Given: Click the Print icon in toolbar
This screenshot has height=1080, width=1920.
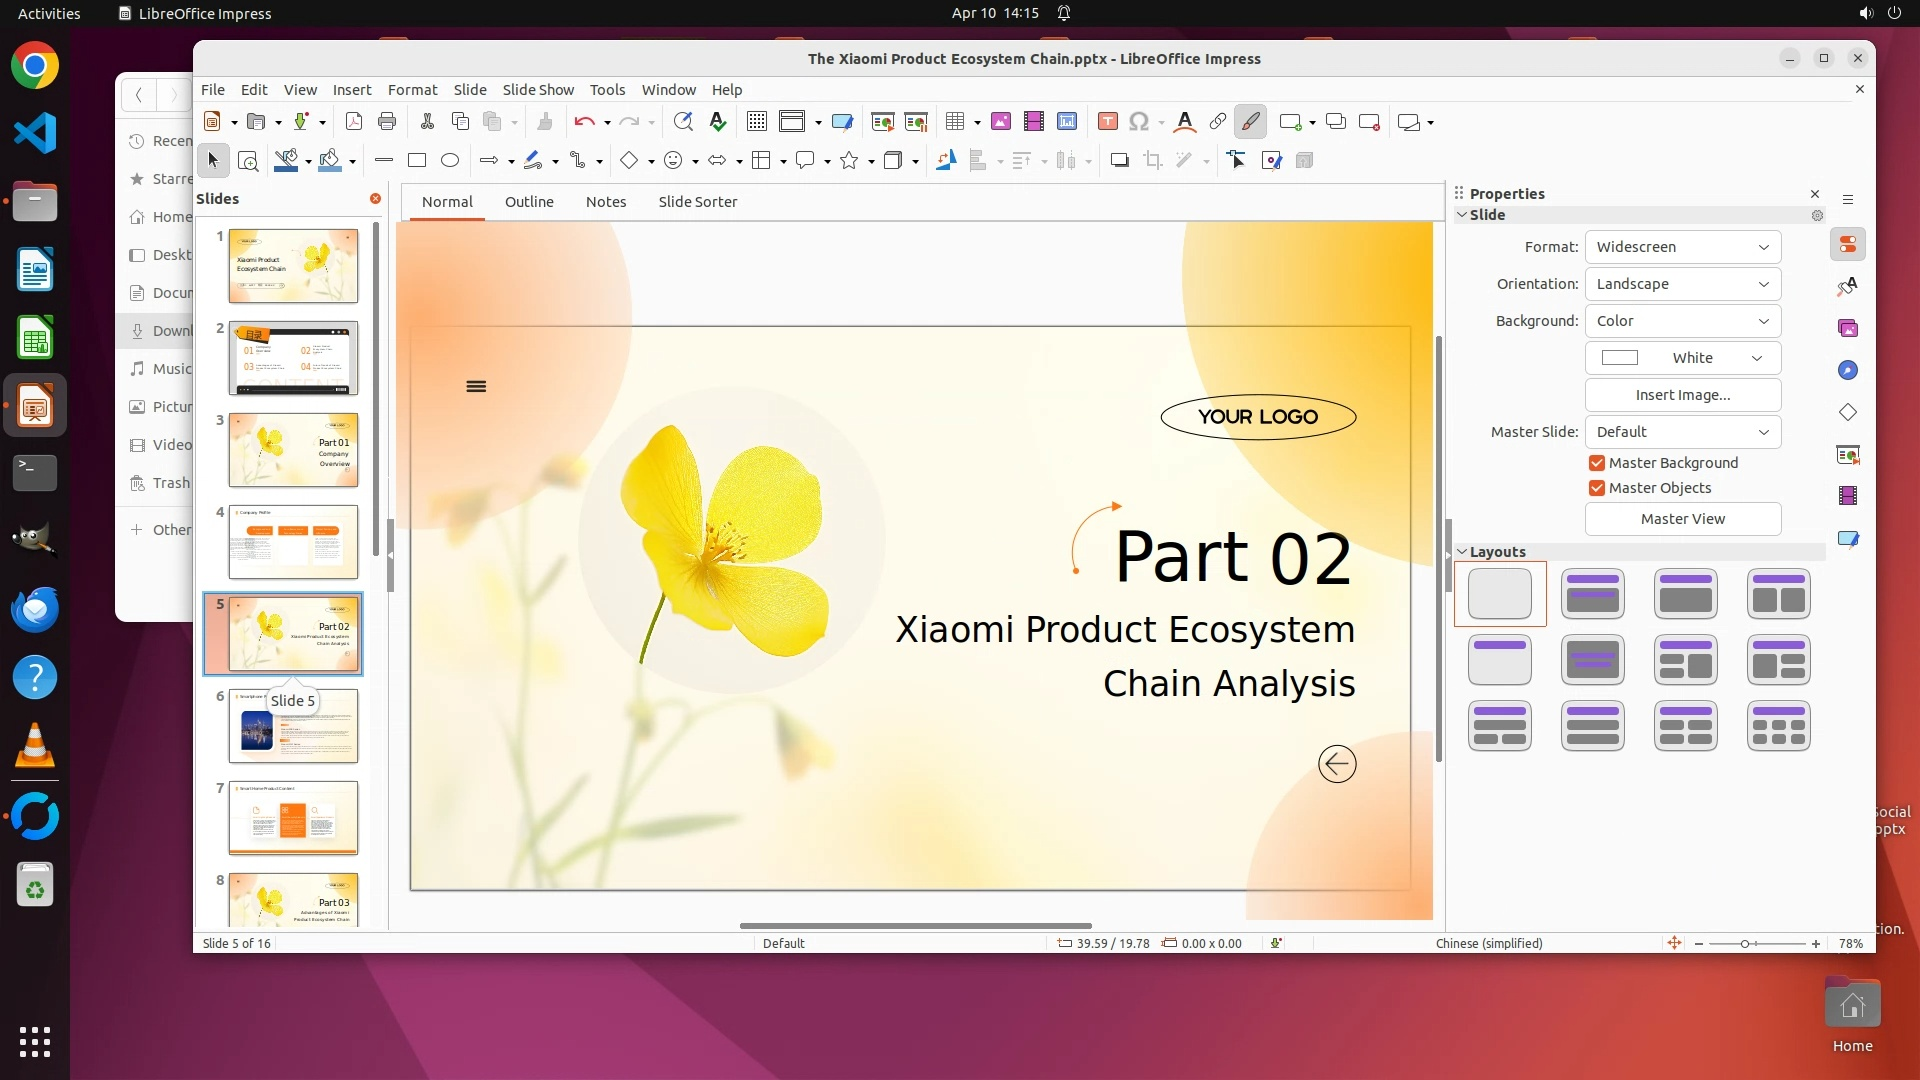Looking at the screenshot, I should [387, 122].
